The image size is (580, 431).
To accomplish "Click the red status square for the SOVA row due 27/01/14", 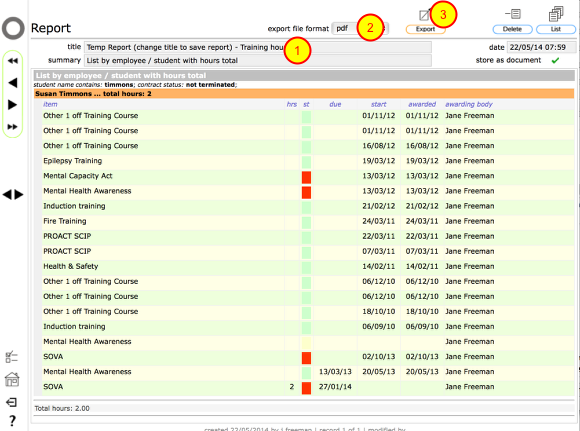I will point(306,388).
